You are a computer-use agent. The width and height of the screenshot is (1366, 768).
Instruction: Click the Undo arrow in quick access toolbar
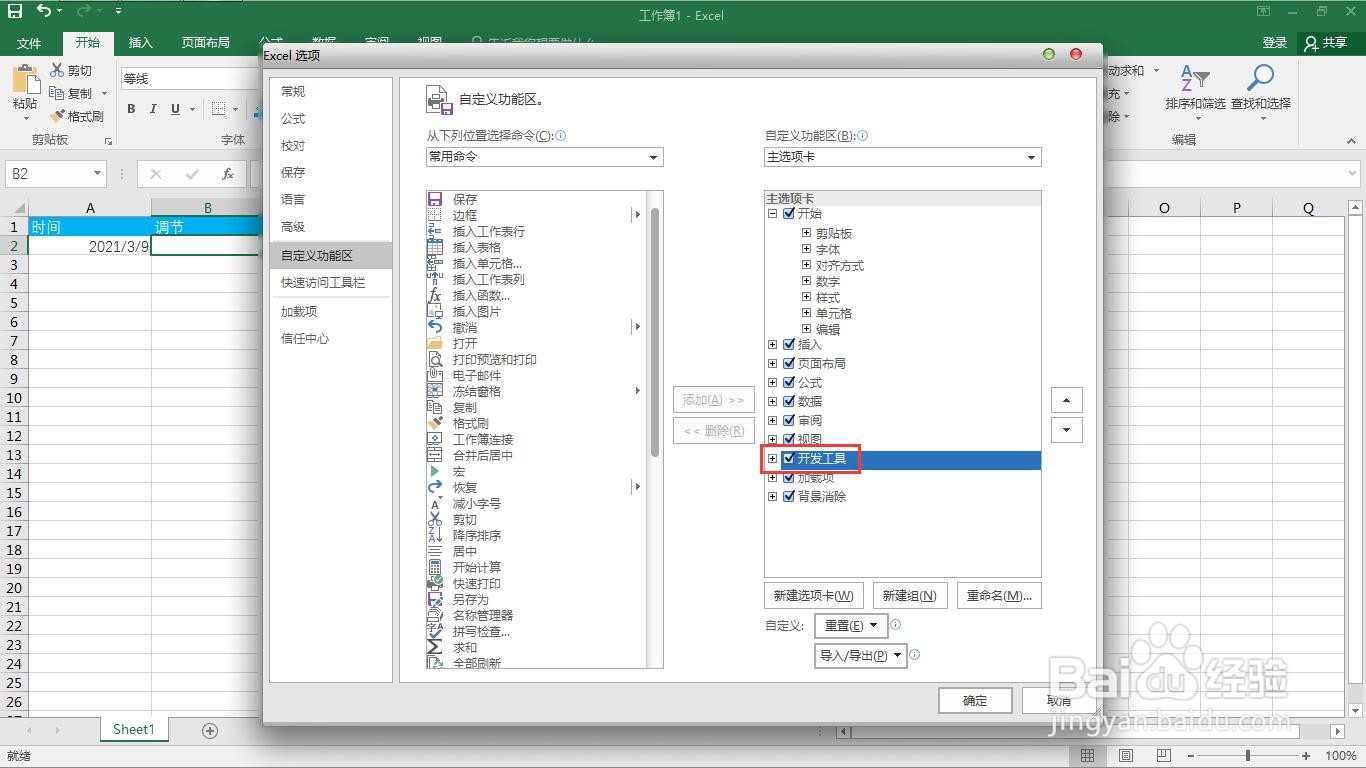point(44,11)
